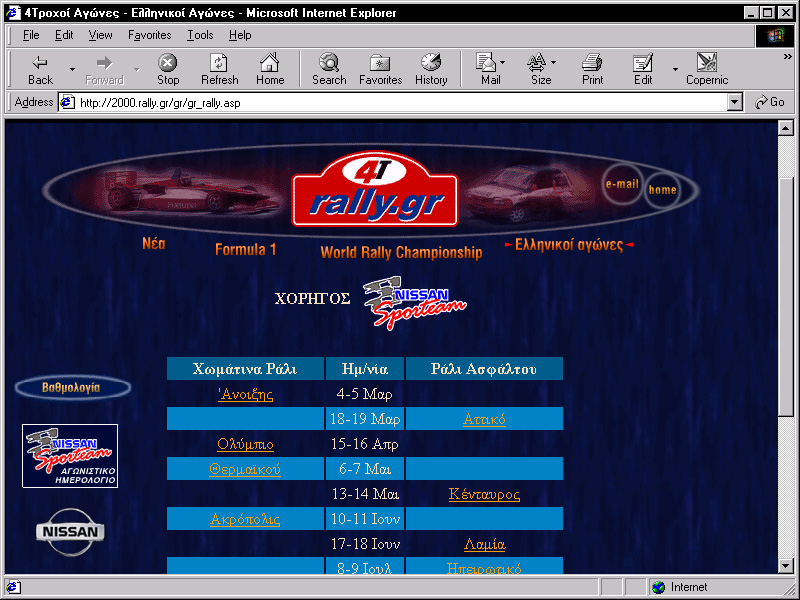
Task: Open the Search pane
Action: (329, 69)
